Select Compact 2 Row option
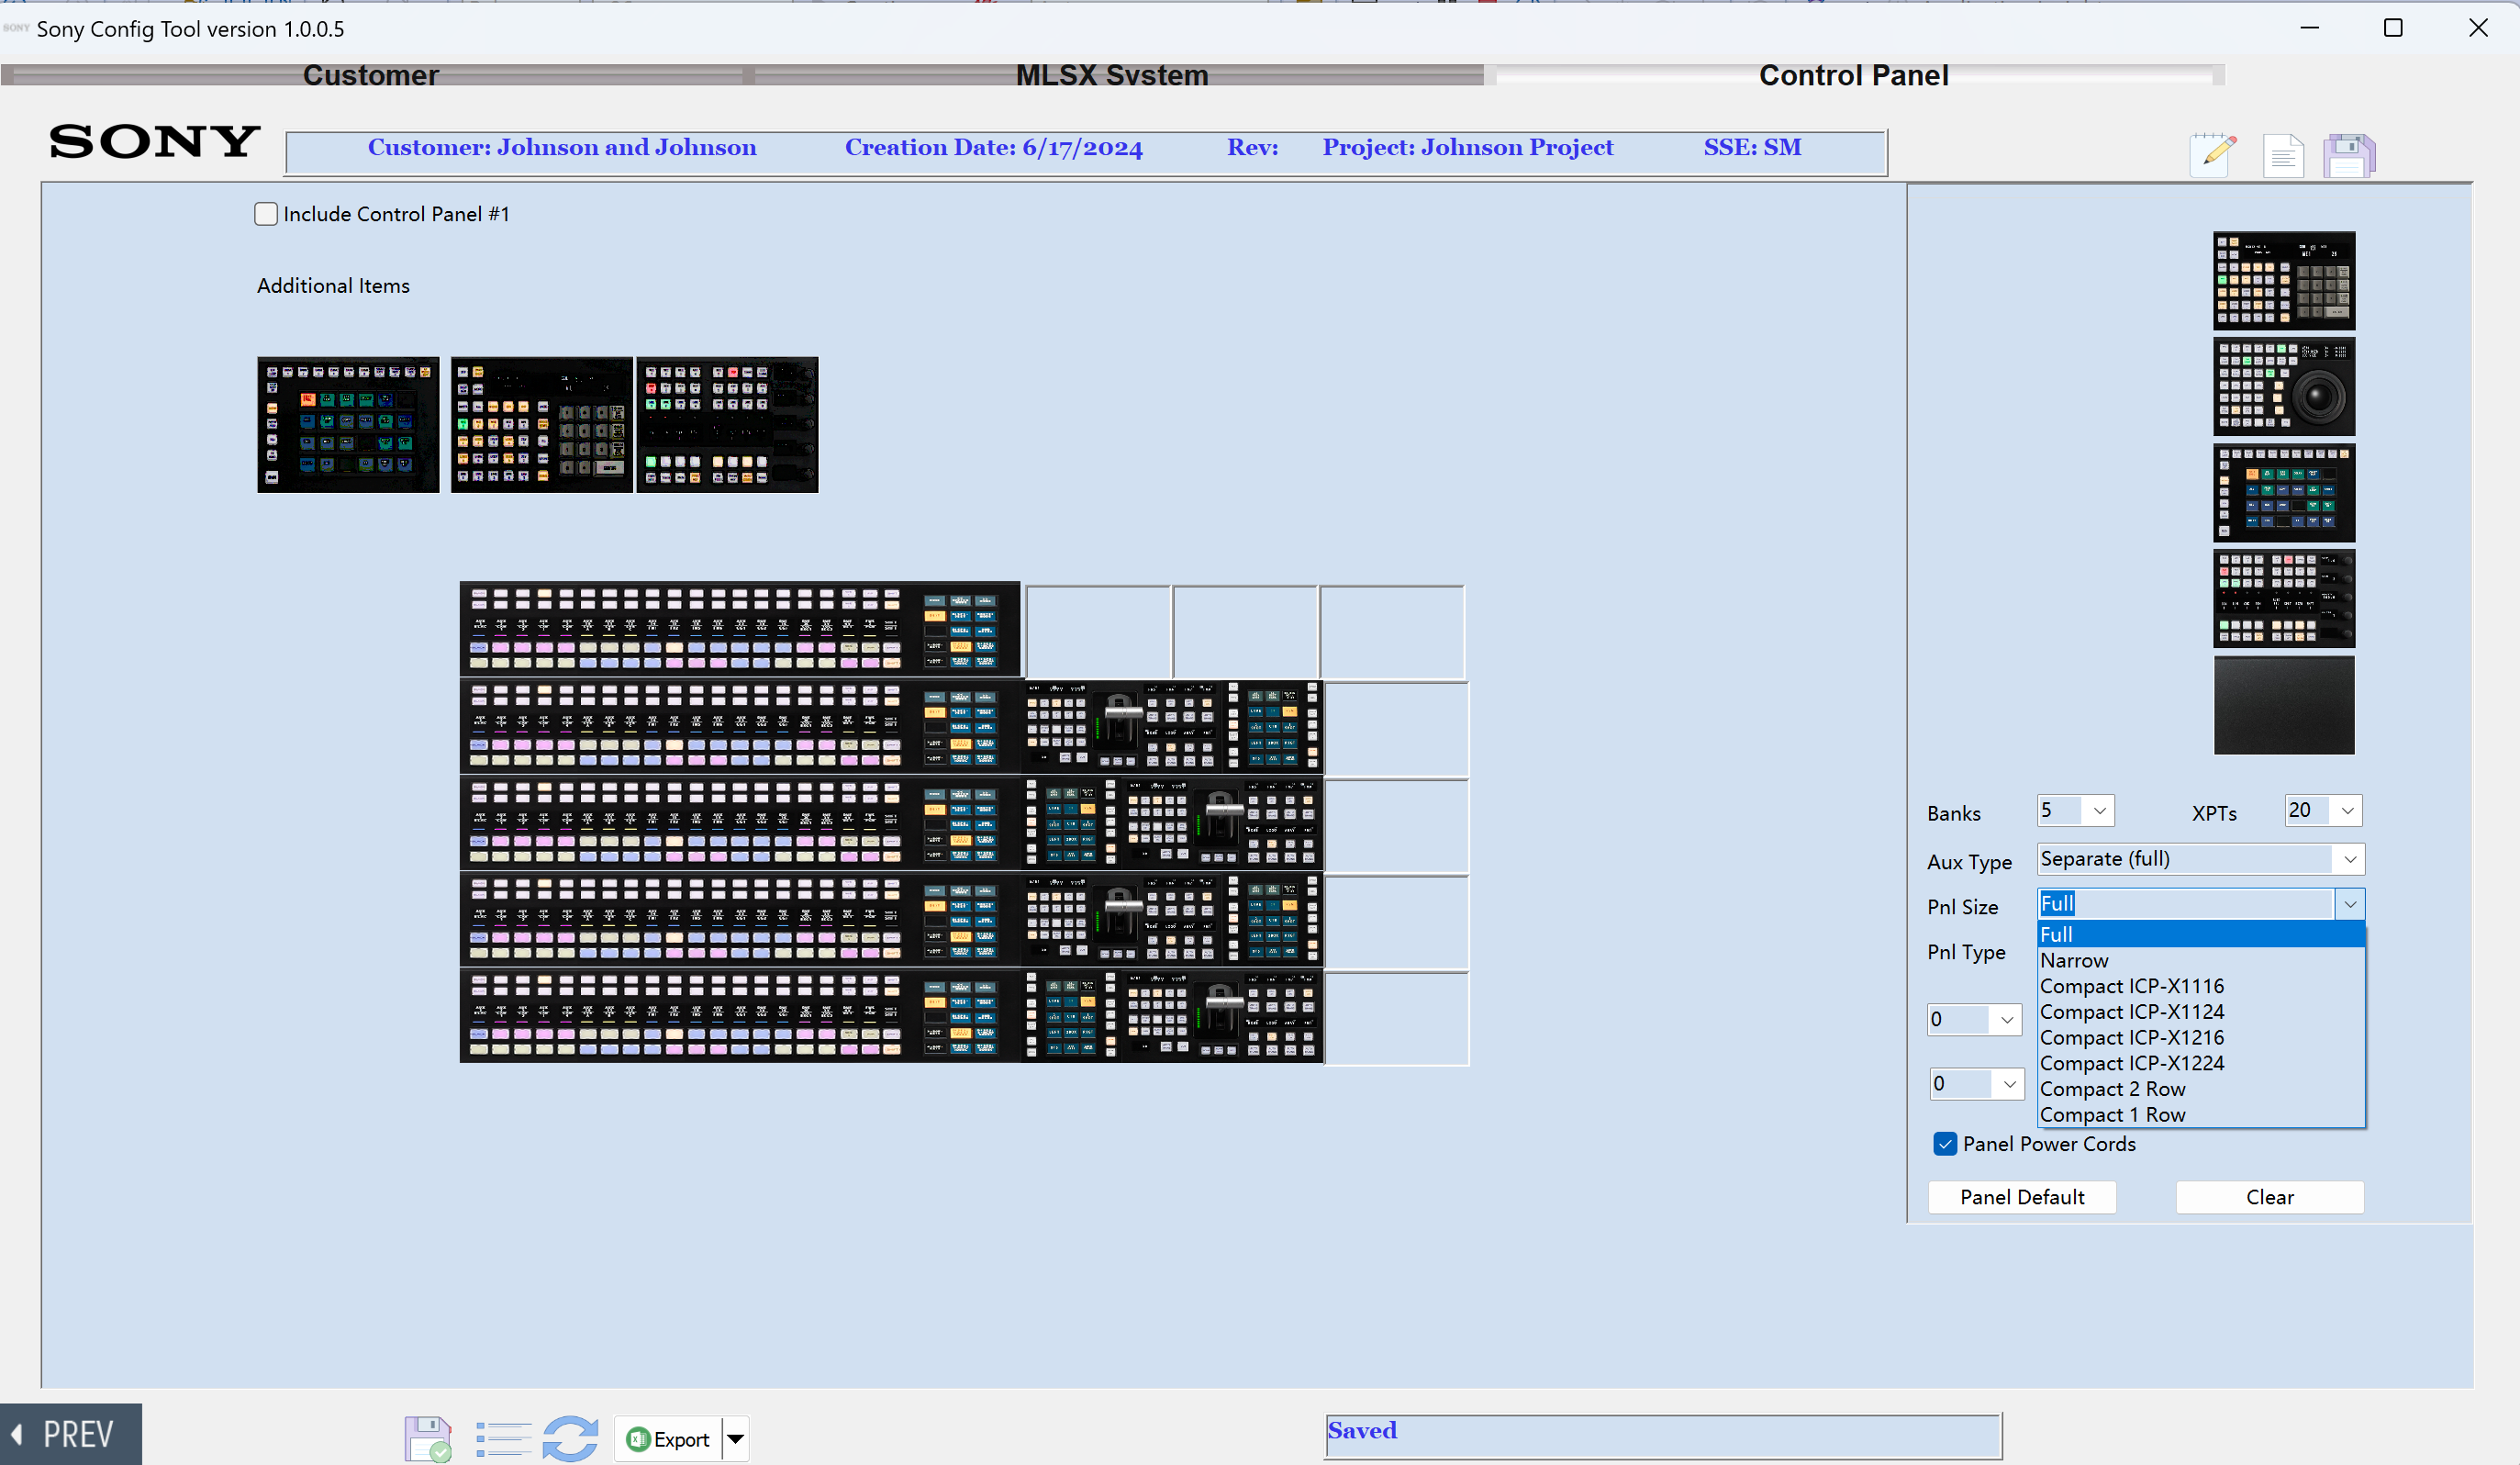The height and width of the screenshot is (1465, 2520). click(2201, 1089)
